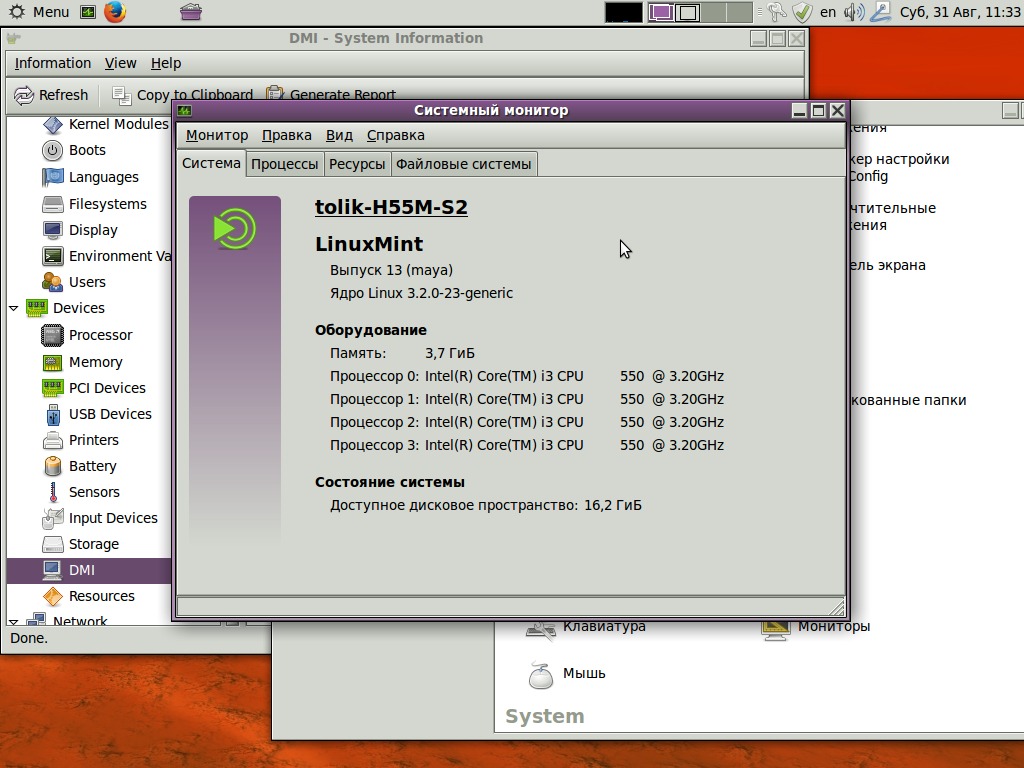This screenshot has width=1024, height=768.
Task: Select the Система tab
Action: 212,163
